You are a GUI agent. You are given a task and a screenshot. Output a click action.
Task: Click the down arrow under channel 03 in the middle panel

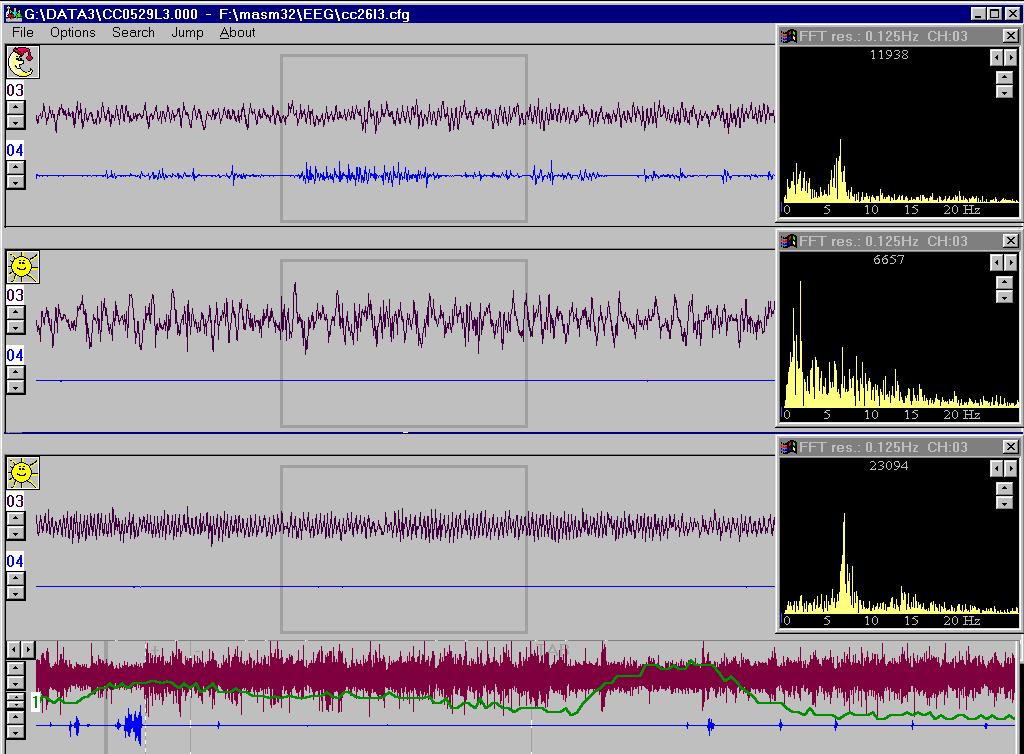tap(16, 327)
